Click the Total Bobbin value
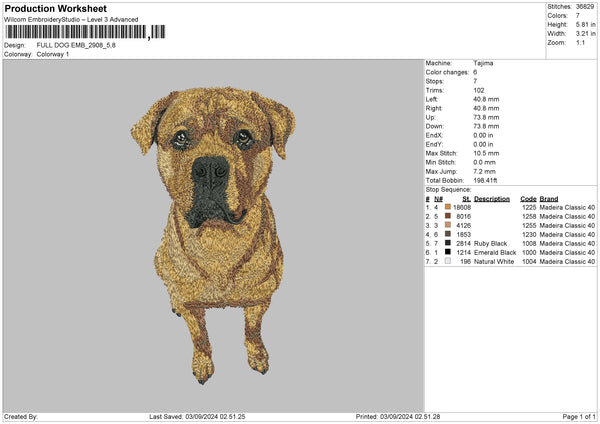This screenshot has width=600, height=424. point(491,178)
